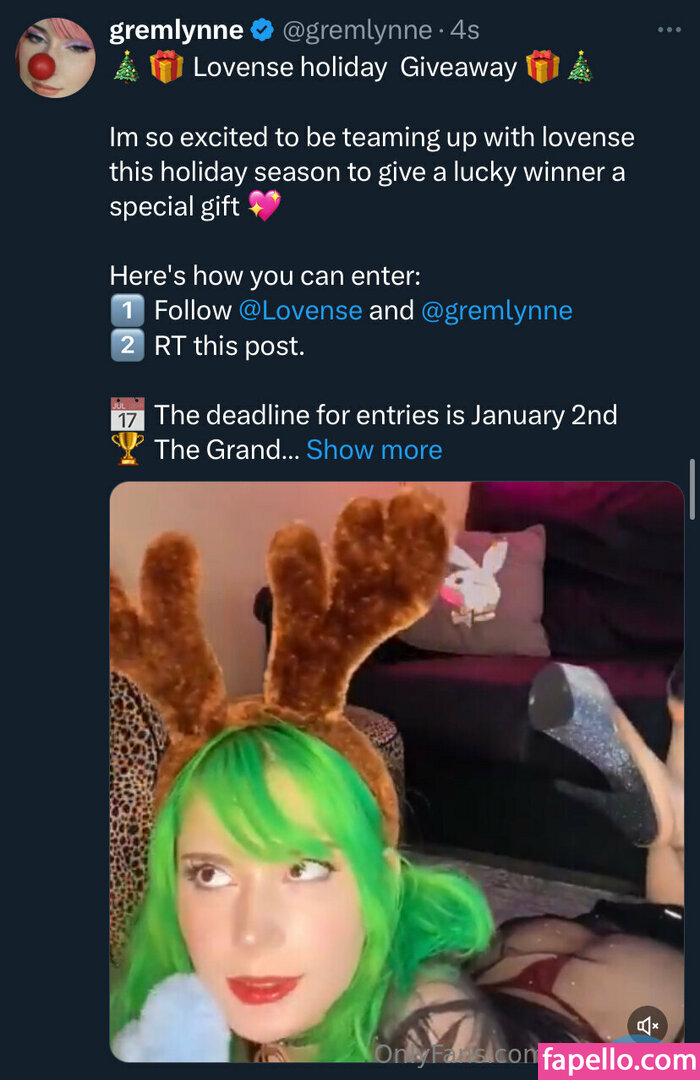Click the @gremlynne mention in step one
The height and width of the screenshot is (1080, 700).
(x=497, y=310)
